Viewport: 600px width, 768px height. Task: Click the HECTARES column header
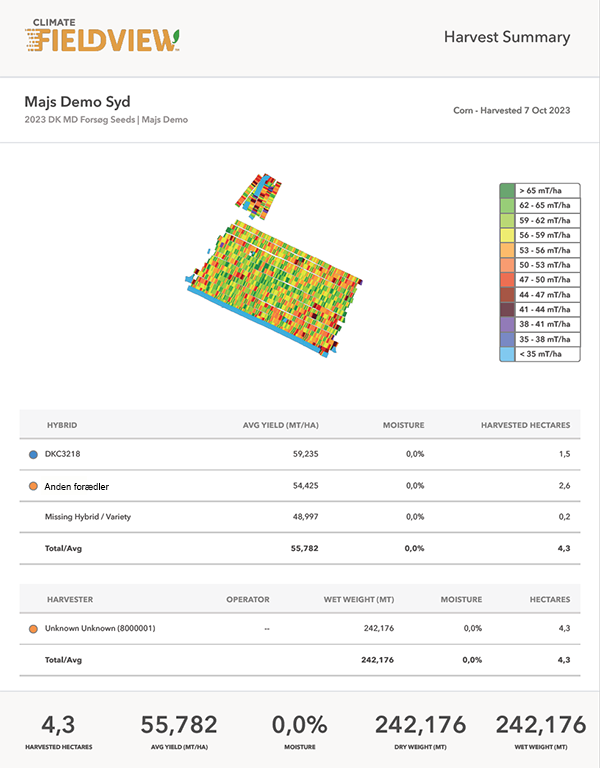tap(550, 600)
